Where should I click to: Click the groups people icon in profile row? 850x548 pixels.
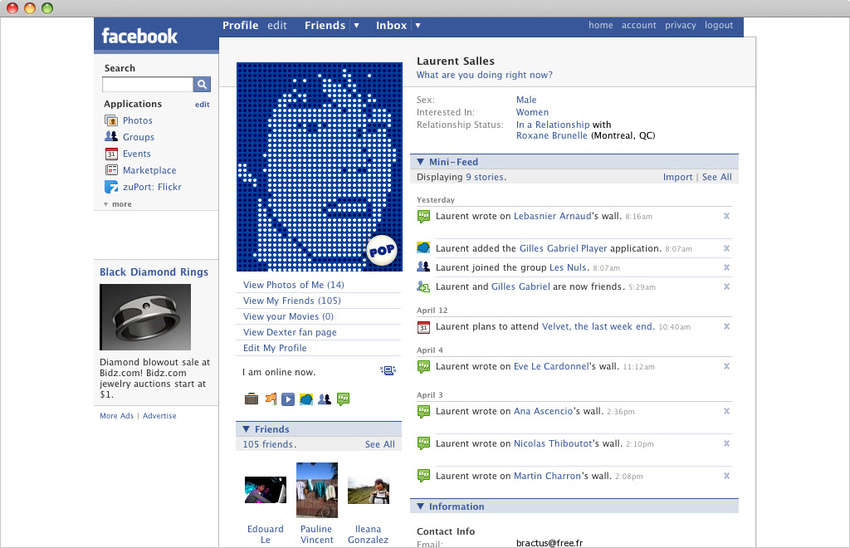[325, 399]
